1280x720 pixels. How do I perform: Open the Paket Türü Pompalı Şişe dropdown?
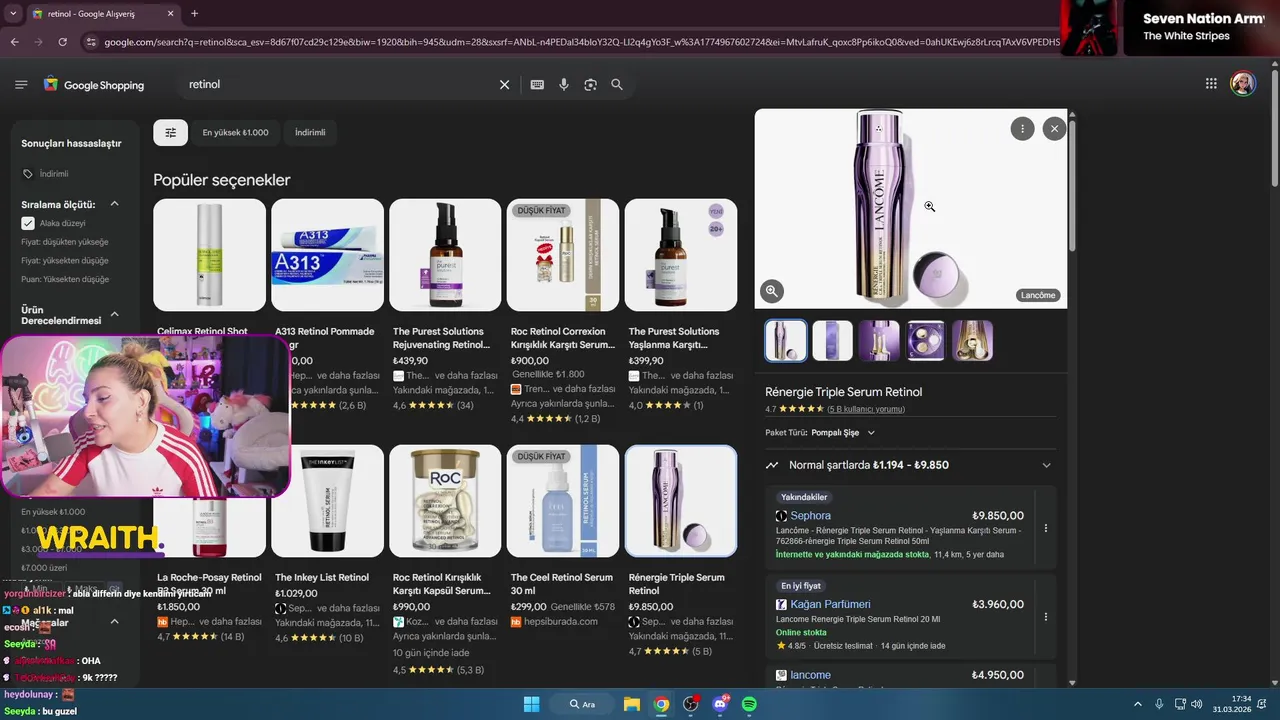click(844, 433)
